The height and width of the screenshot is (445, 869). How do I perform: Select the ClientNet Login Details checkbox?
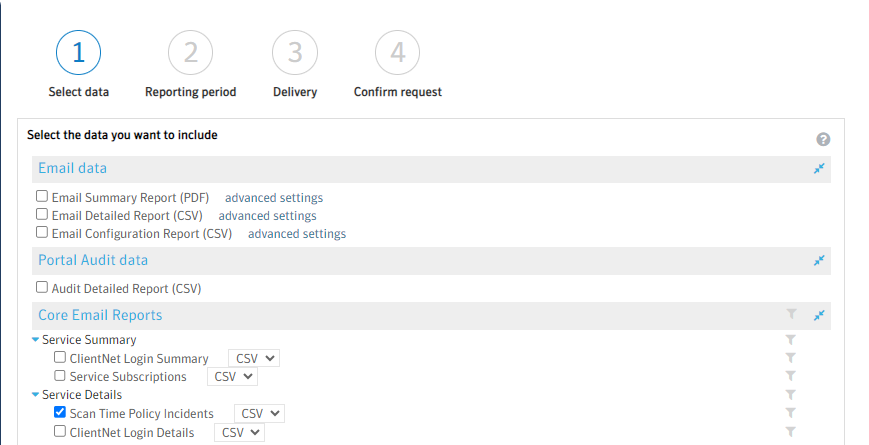click(x=60, y=432)
